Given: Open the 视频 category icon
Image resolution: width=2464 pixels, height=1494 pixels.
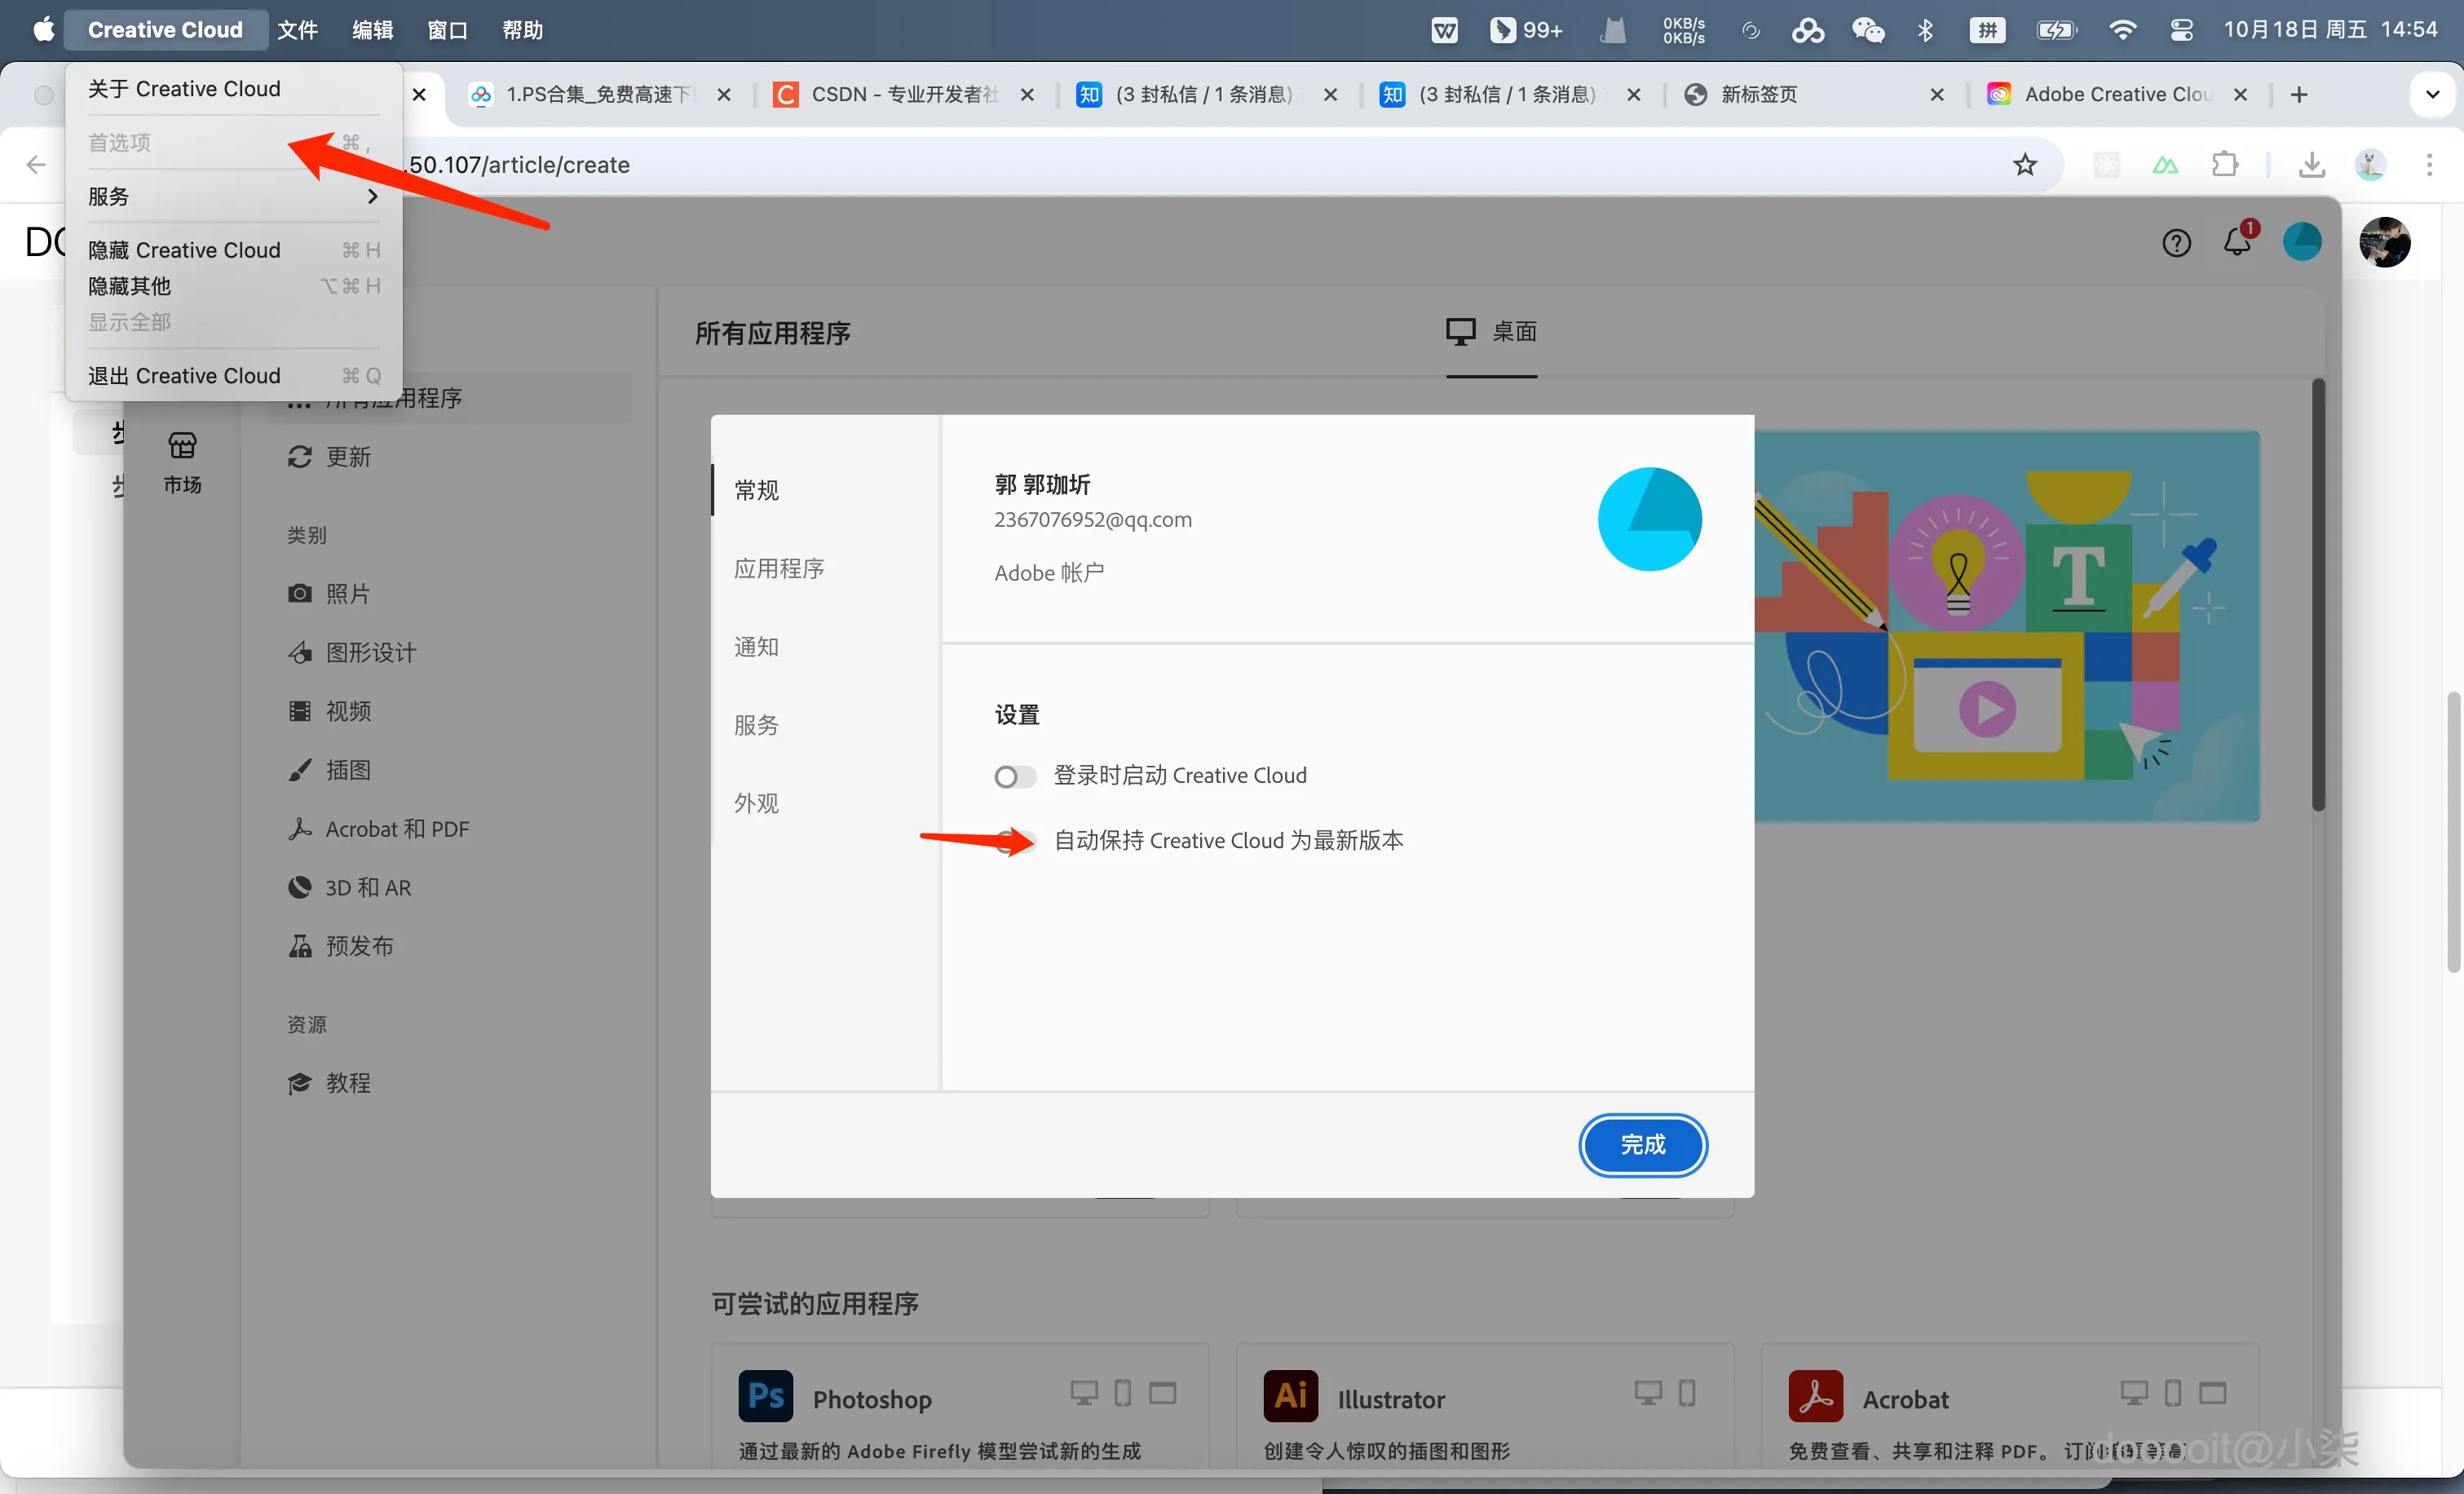Looking at the screenshot, I should (x=299, y=710).
